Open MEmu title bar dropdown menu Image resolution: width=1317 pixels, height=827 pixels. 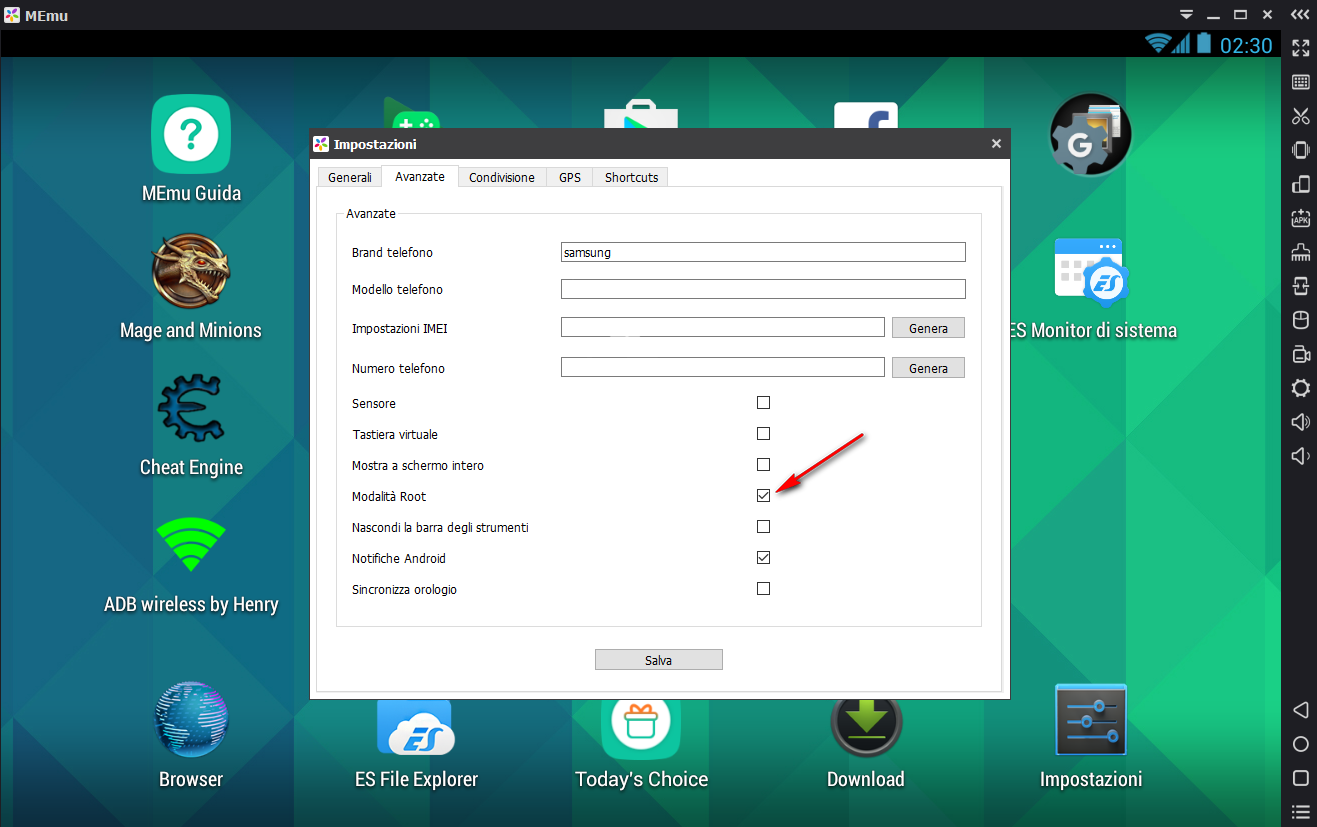point(1187,15)
